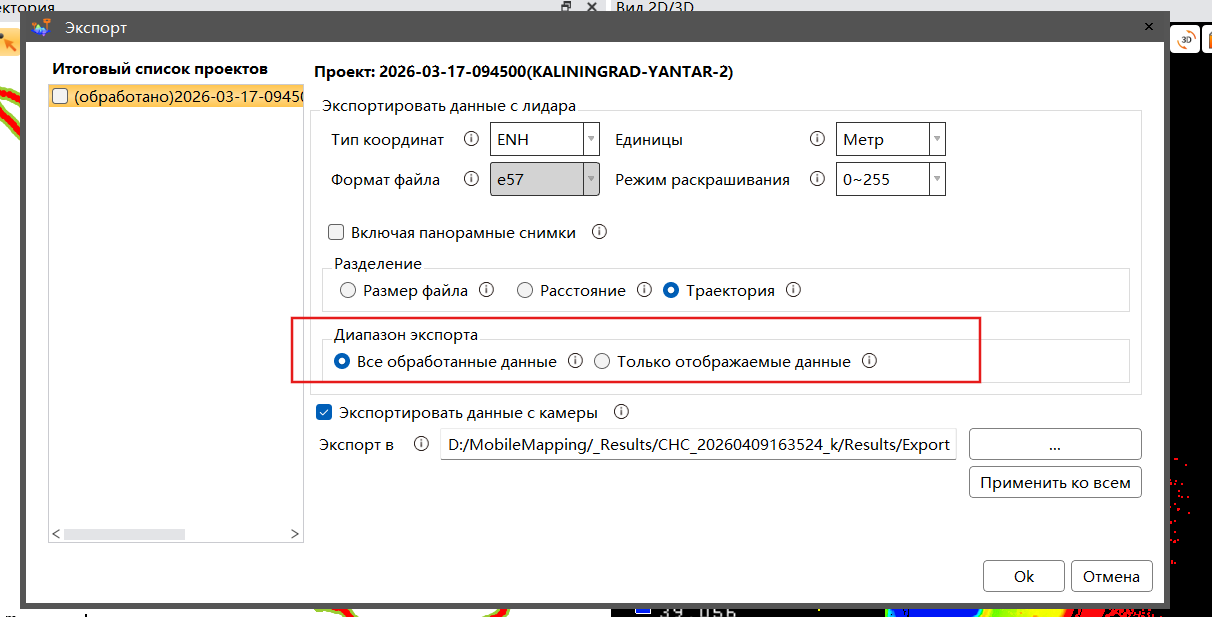Viewport: 1212px width, 617px height.
Task: Choose Все обработанные данные export range
Action: pyautogui.click(x=342, y=361)
